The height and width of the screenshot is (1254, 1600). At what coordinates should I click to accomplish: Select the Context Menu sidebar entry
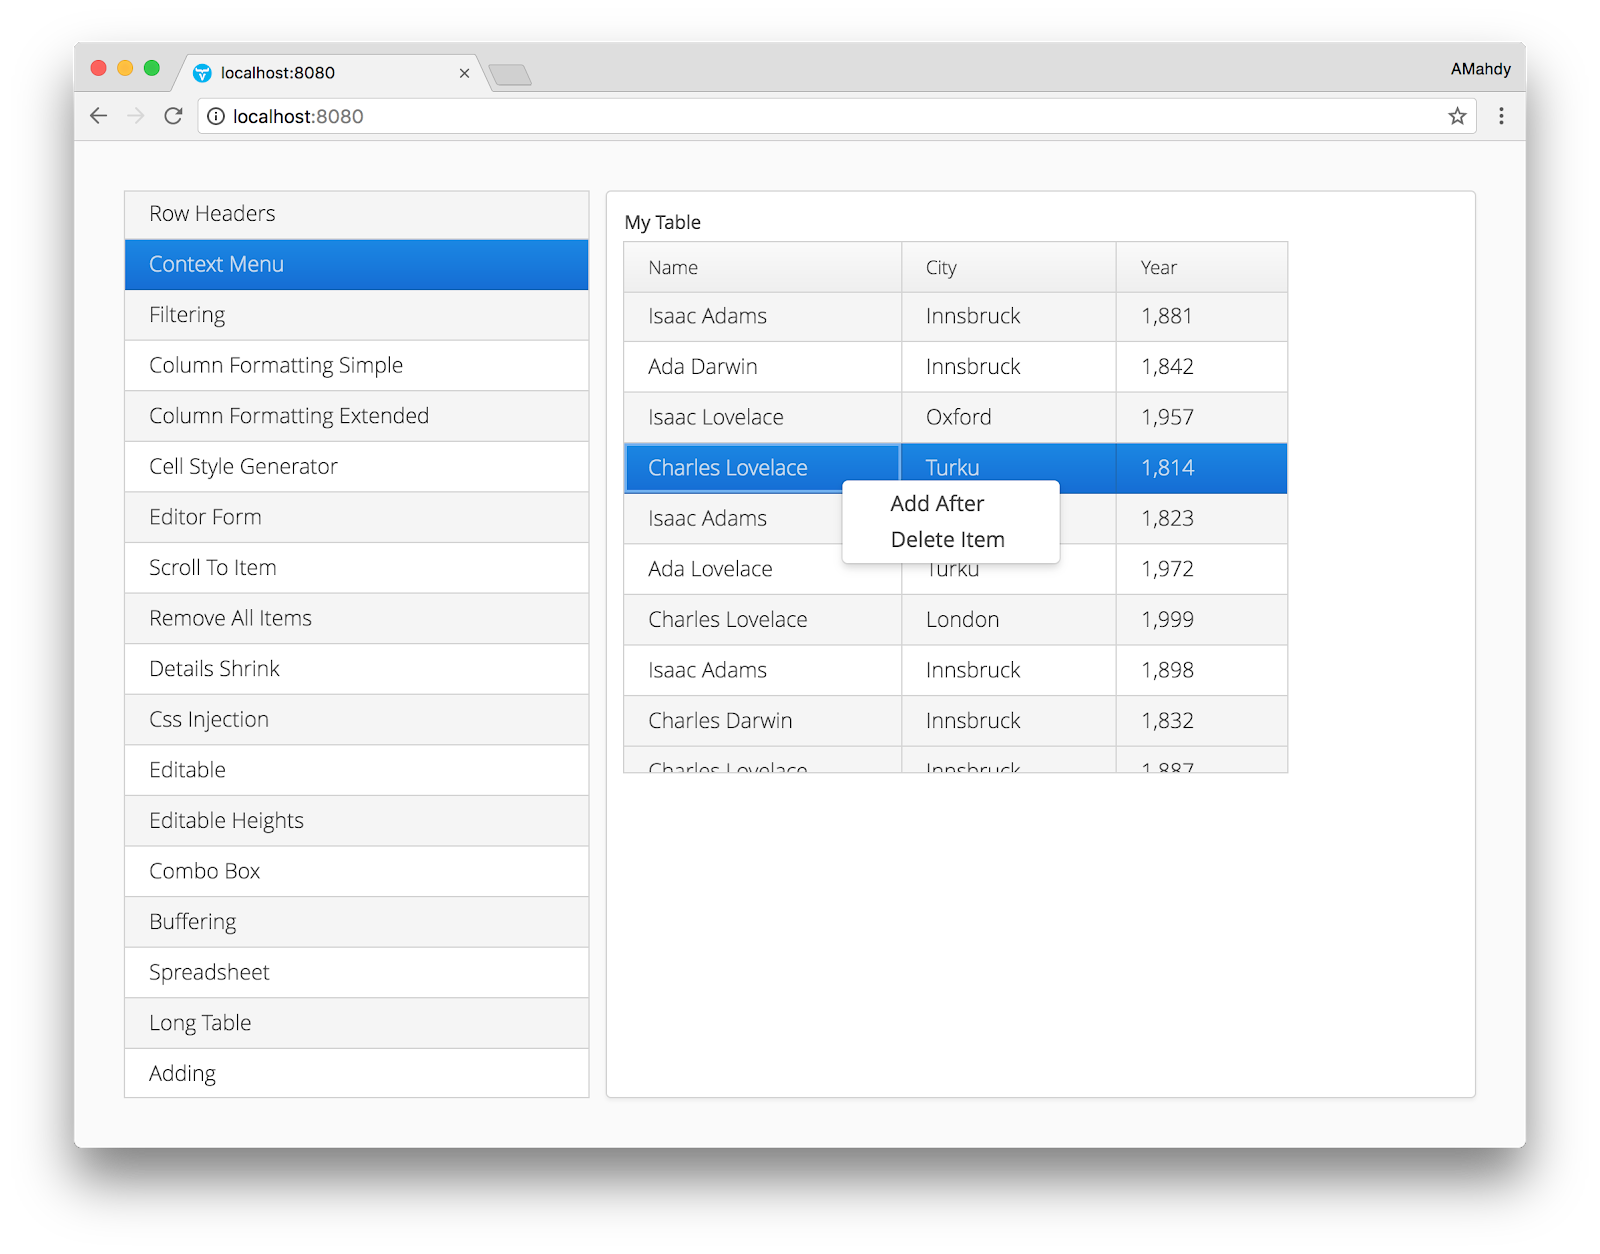pos(356,264)
